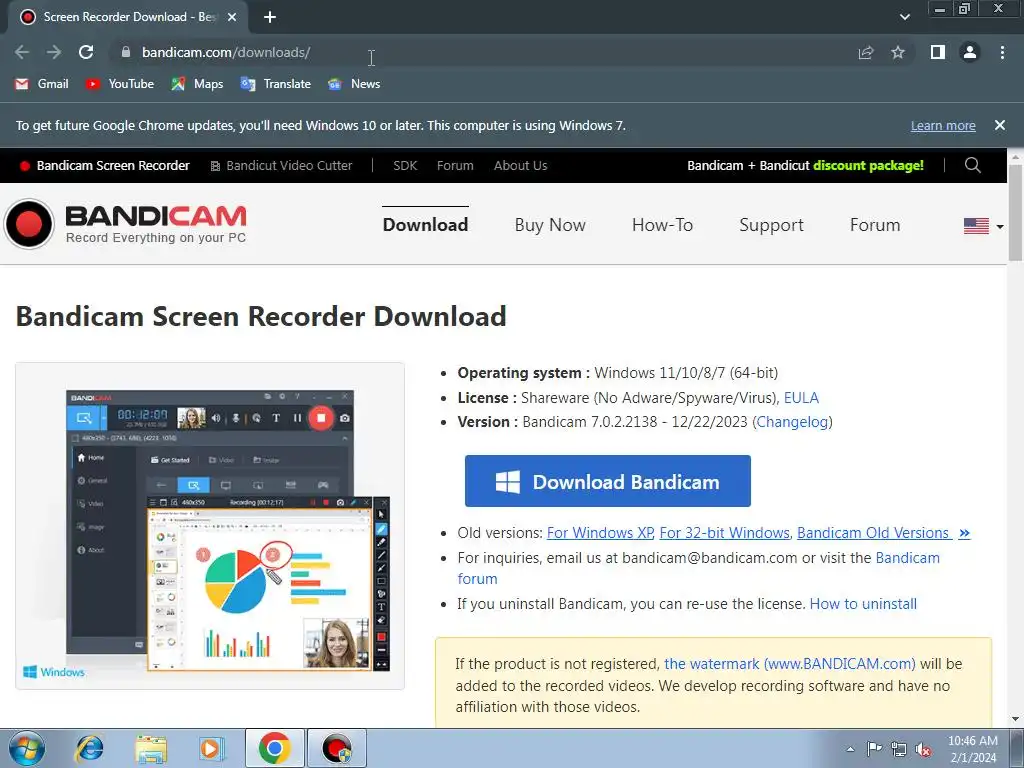The width and height of the screenshot is (1024, 768).
Task: Open the Chrome three-dot menu
Action: (1002, 52)
